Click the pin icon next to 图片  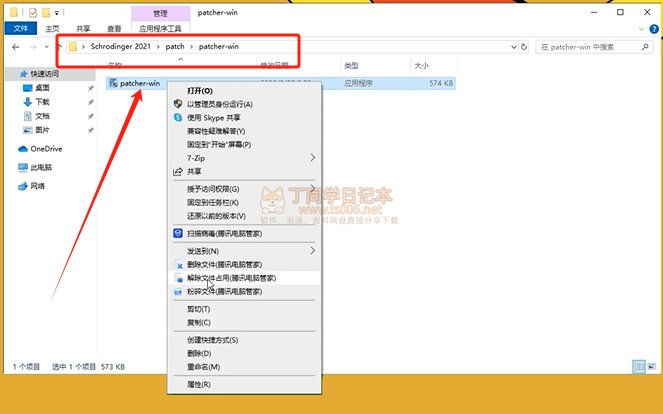pos(90,130)
